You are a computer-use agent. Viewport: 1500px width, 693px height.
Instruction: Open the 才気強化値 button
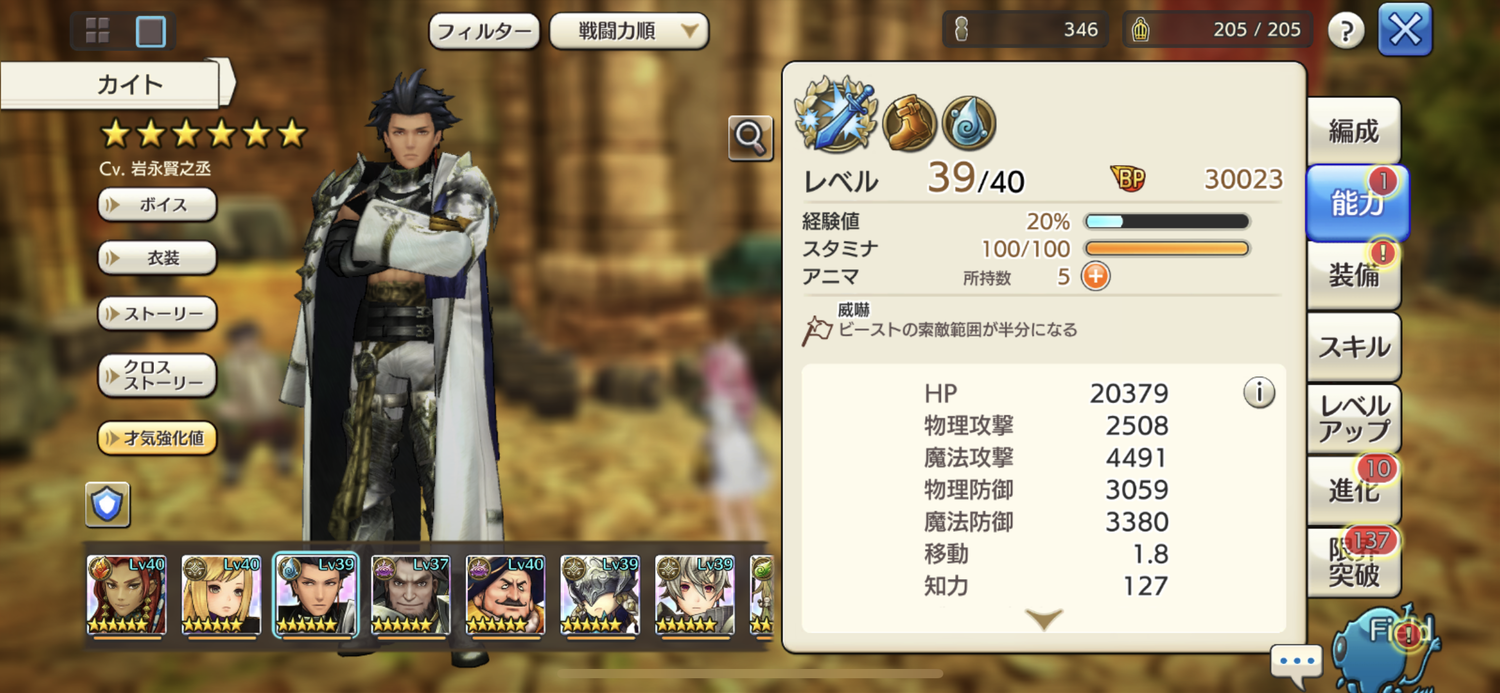pyautogui.click(x=157, y=438)
